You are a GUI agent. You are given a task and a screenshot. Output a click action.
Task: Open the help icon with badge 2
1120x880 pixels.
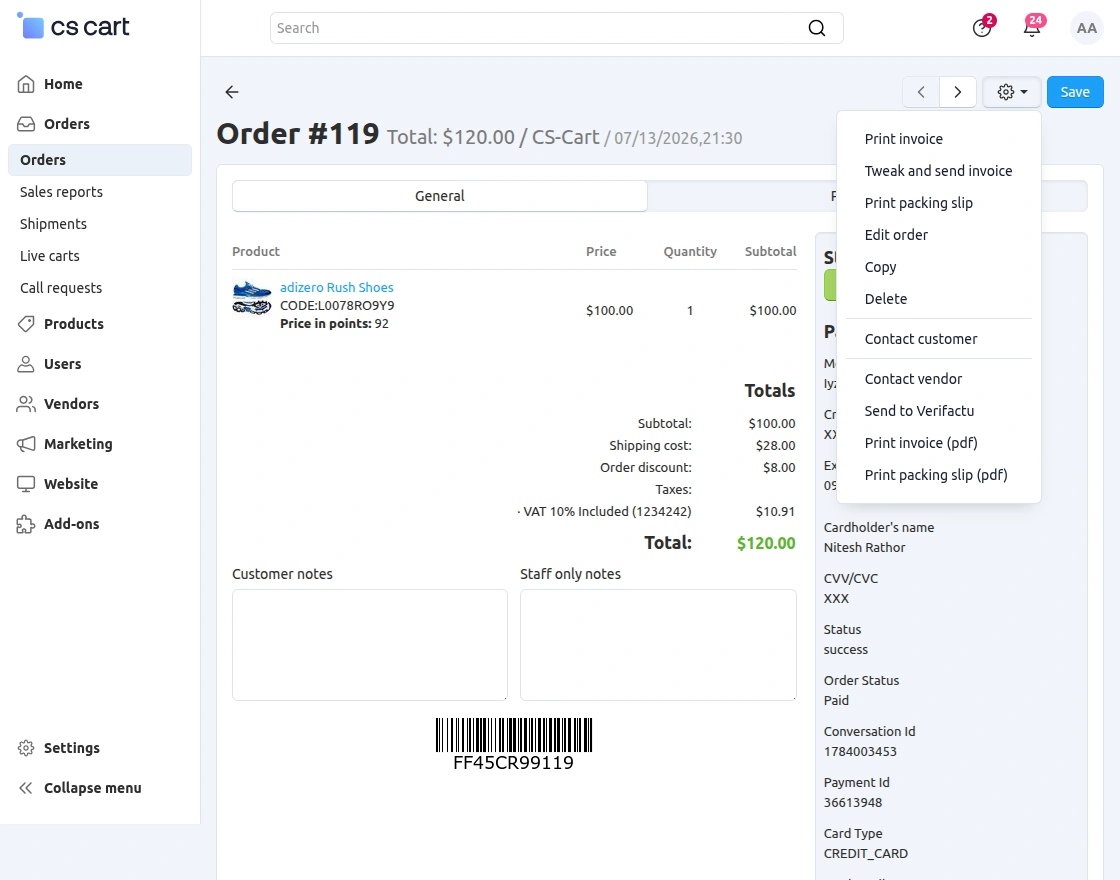pos(982,28)
